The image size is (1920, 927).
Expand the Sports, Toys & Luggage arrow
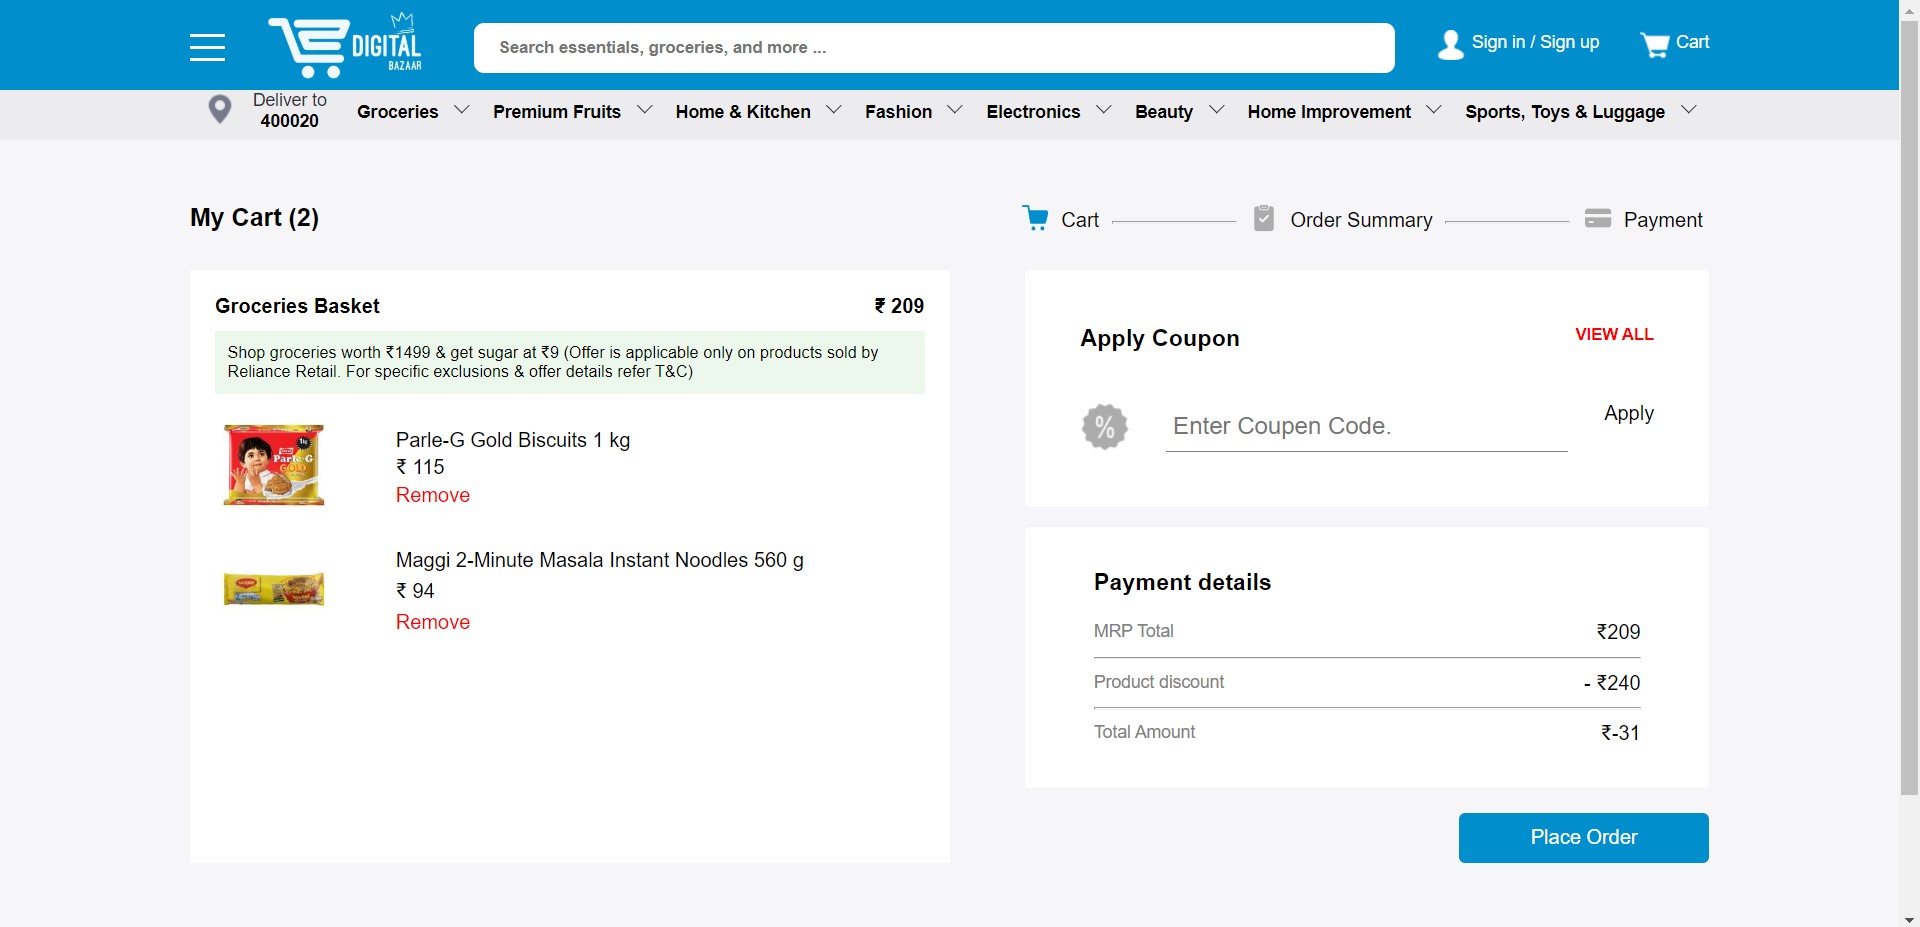[1689, 110]
